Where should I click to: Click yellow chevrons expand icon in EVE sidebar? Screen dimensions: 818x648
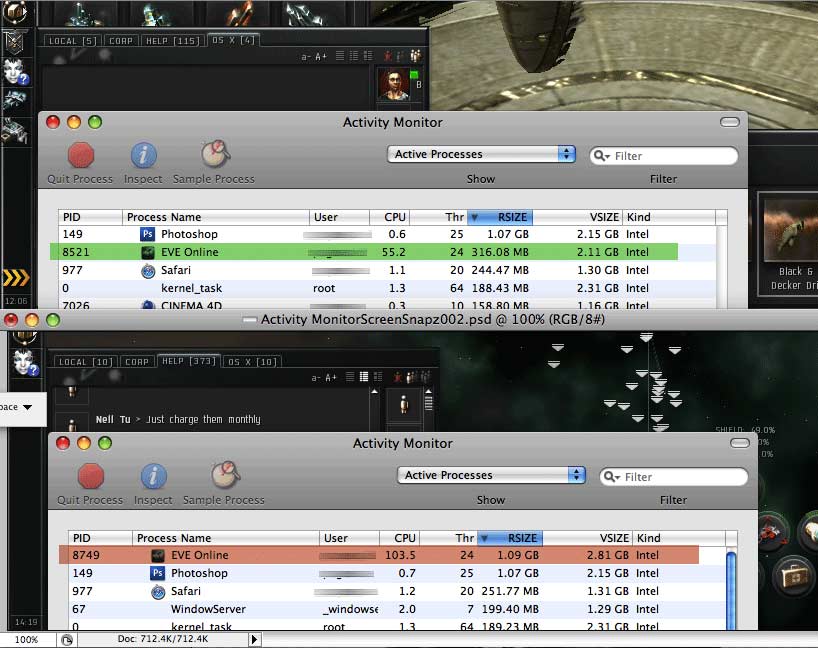pos(16,278)
